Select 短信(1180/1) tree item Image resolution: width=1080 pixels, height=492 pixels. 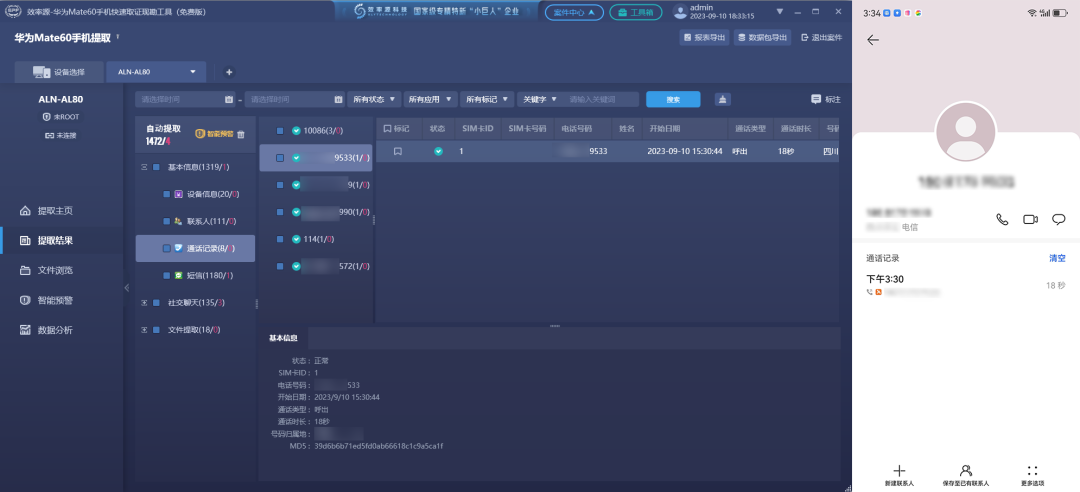click(196, 276)
